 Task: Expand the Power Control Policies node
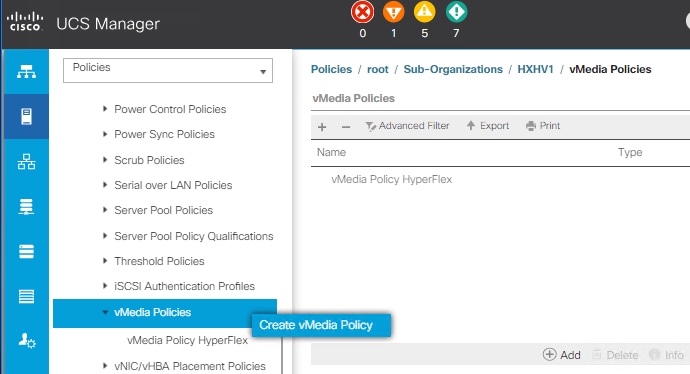[105, 109]
